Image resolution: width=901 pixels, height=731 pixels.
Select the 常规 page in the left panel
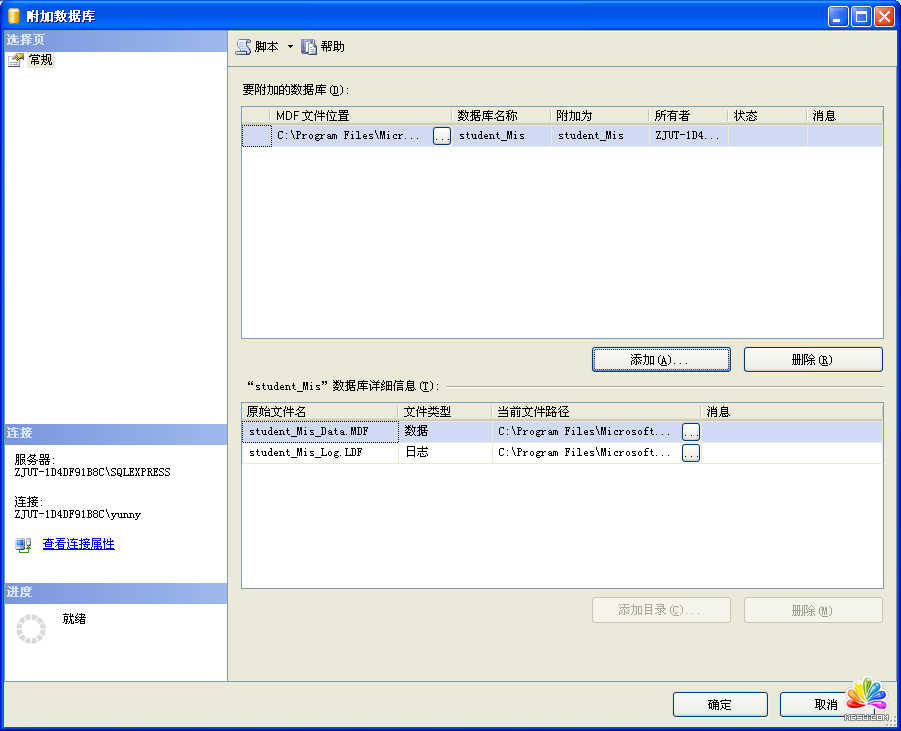(40, 60)
